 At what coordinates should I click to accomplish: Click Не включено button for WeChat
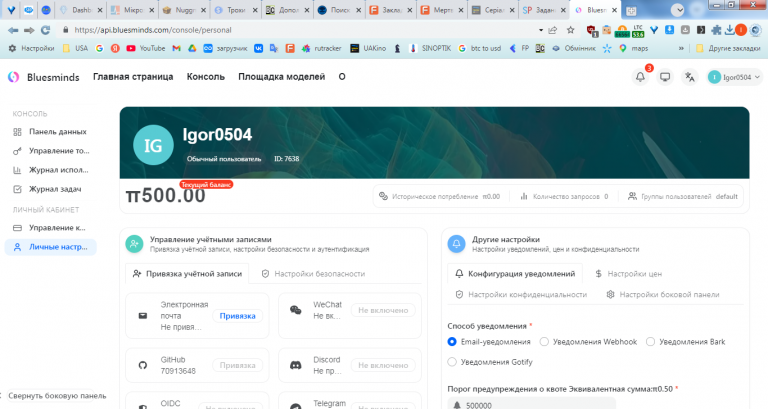click(x=383, y=310)
